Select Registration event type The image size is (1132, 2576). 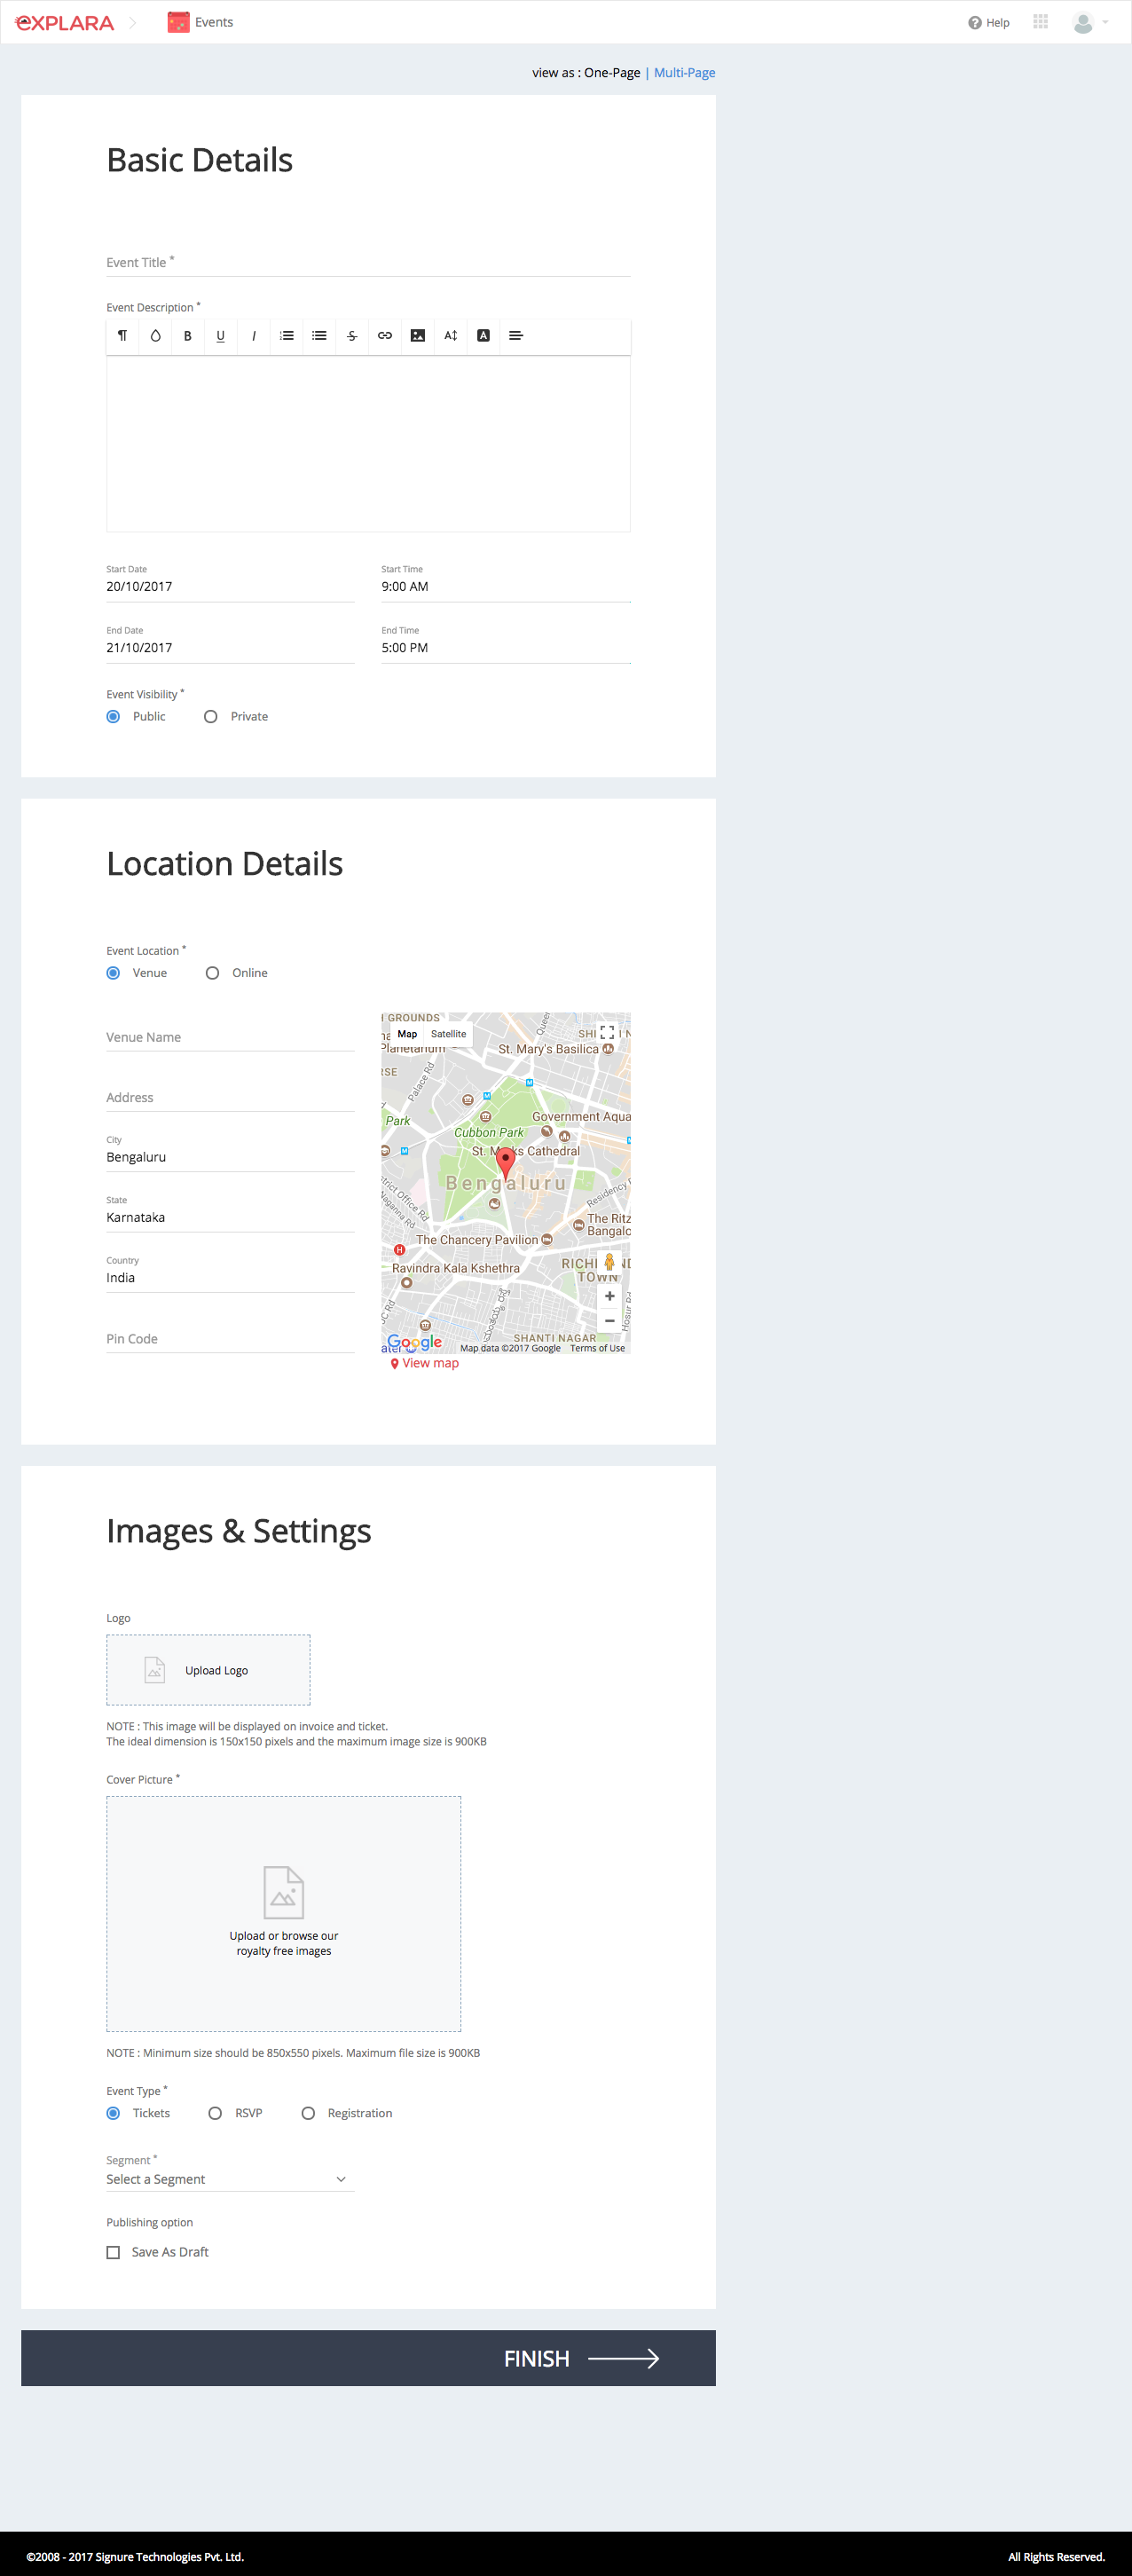(x=308, y=2113)
